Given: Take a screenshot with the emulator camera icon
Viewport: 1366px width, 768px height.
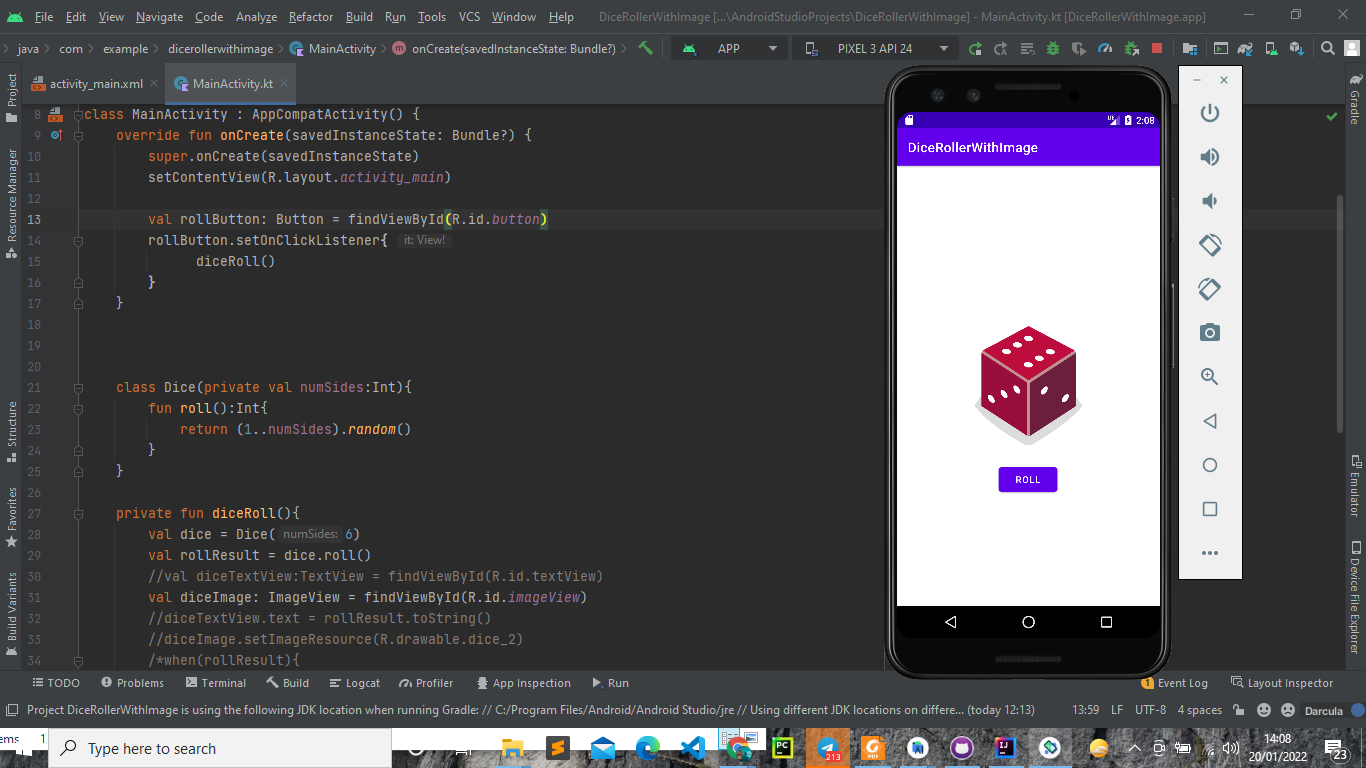Looking at the screenshot, I should click(1210, 332).
